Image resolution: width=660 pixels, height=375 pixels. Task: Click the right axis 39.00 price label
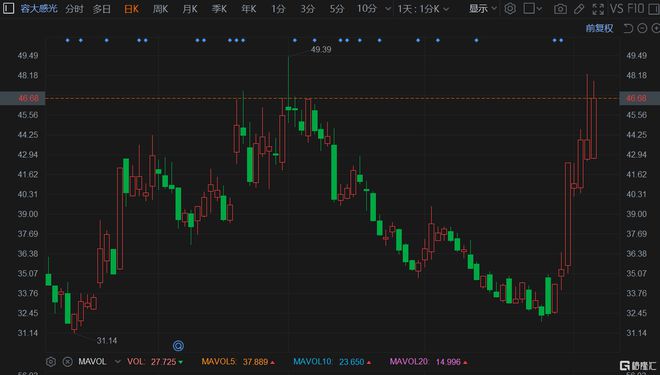pyautogui.click(x=636, y=214)
